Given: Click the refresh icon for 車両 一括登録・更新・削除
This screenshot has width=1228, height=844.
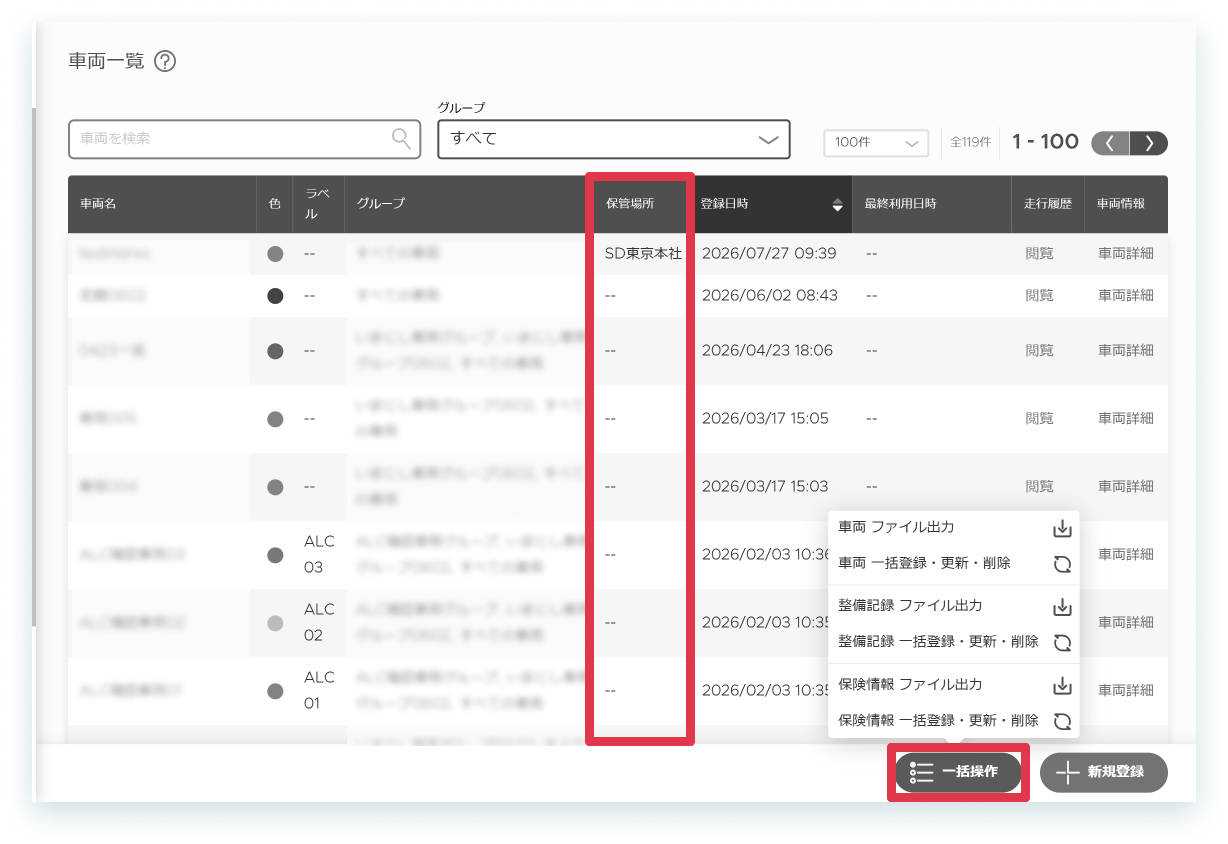Looking at the screenshot, I should pos(1062,564).
